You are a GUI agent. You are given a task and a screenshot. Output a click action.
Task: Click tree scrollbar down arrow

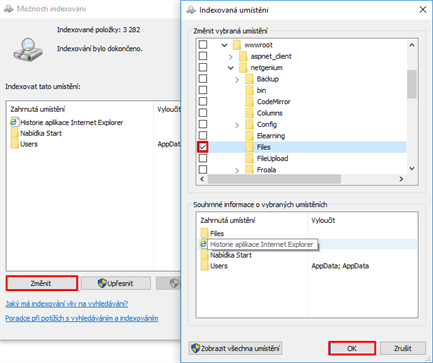[x=412, y=168]
